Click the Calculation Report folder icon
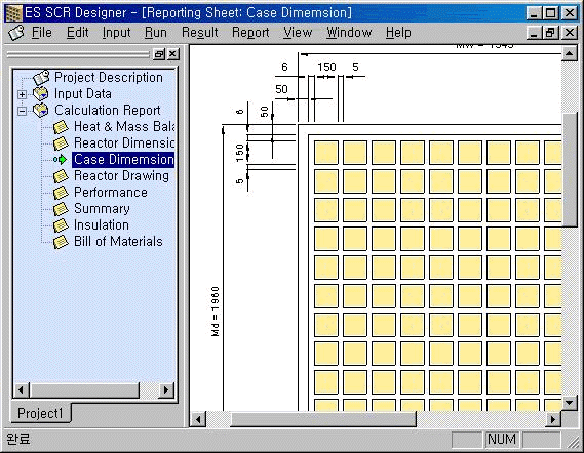 click(41, 110)
